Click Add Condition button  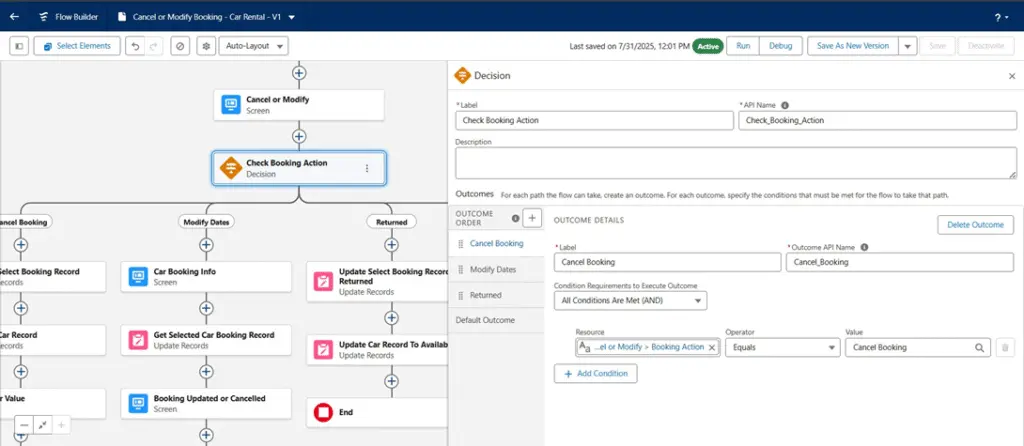point(596,374)
